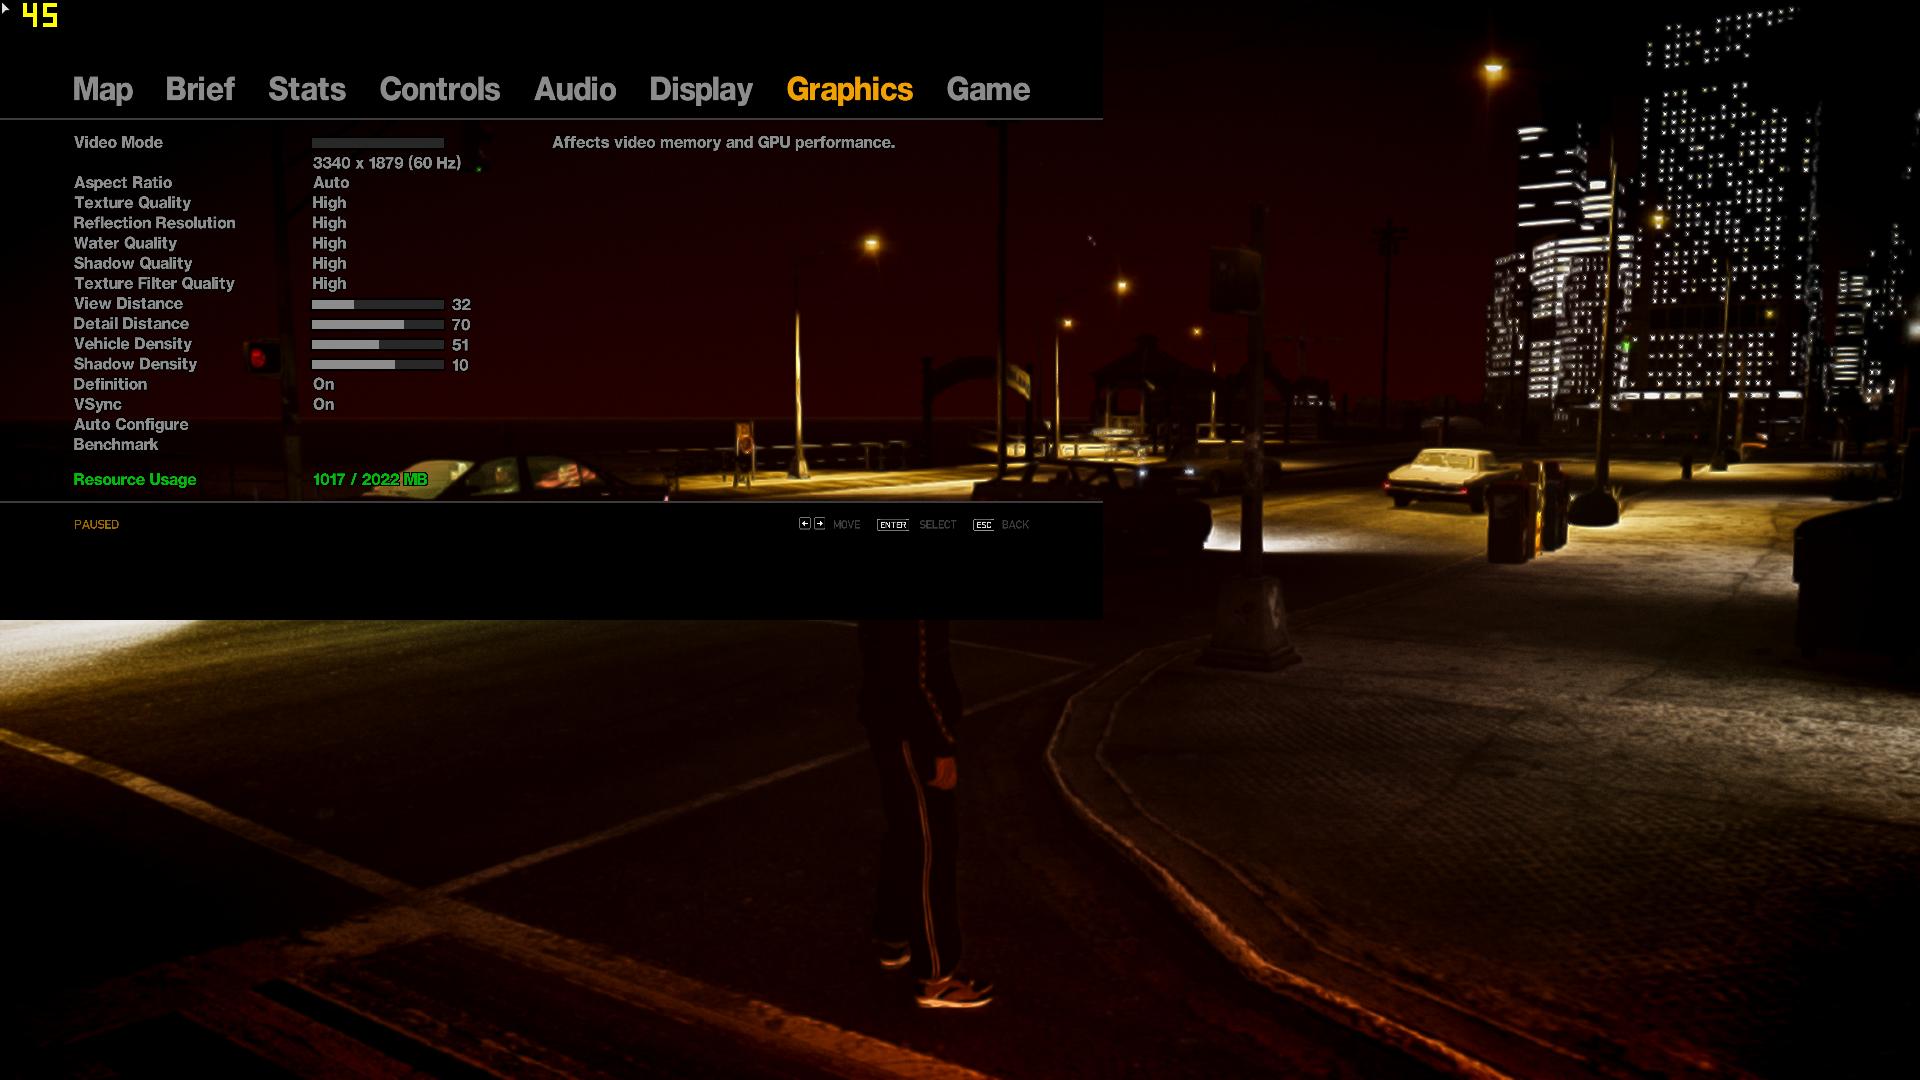The width and height of the screenshot is (1920, 1080).
Task: Click the 1017 / 2022 MB value
Action: (370, 480)
